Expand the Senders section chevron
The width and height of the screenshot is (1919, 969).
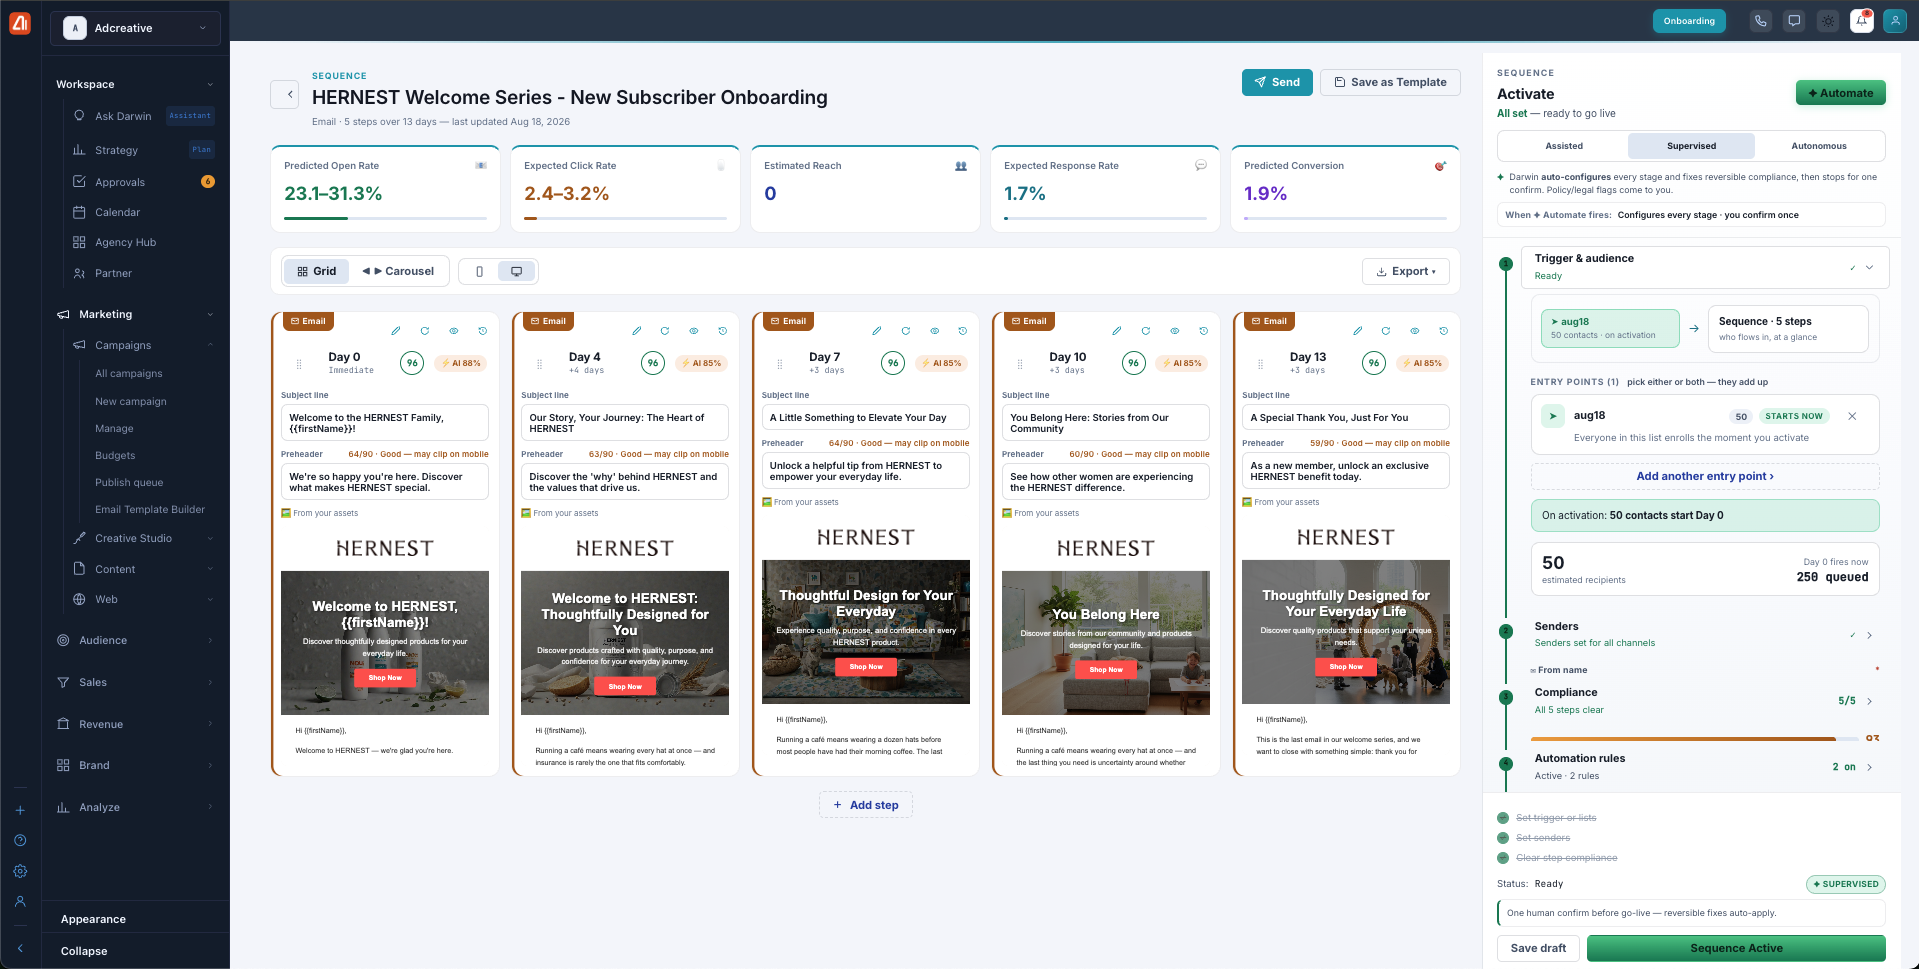tap(1869, 635)
